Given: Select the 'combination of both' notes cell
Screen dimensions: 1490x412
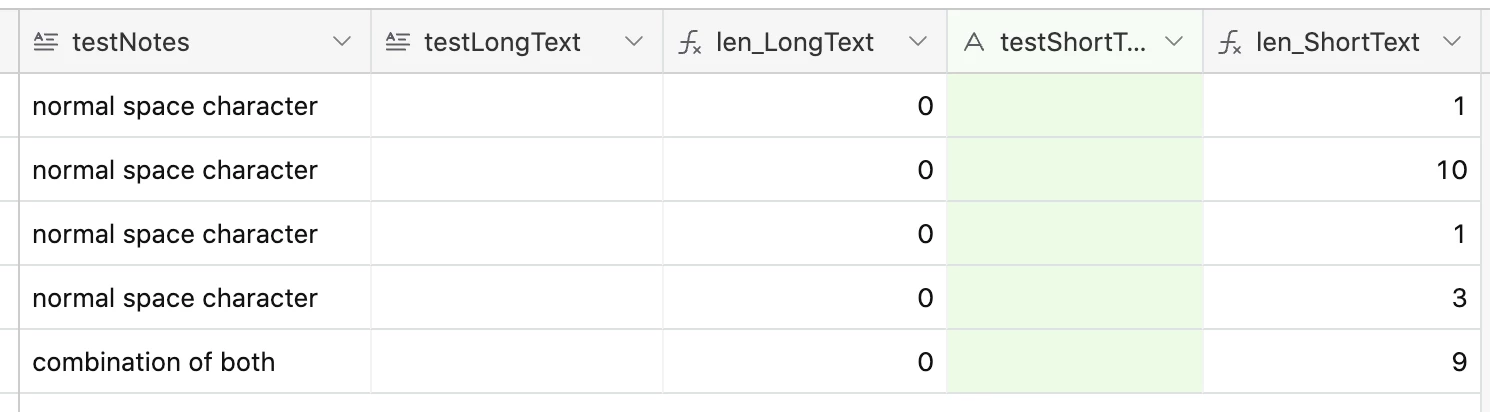Looking at the screenshot, I should click(195, 362).
